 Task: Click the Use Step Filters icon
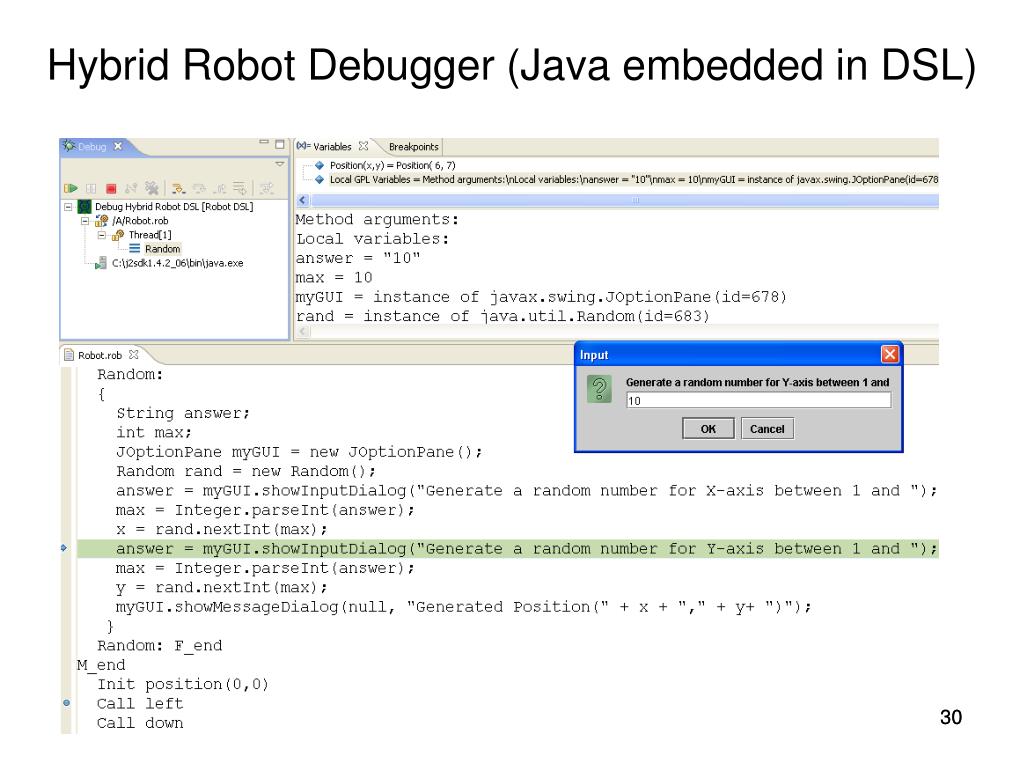(266, 189)
